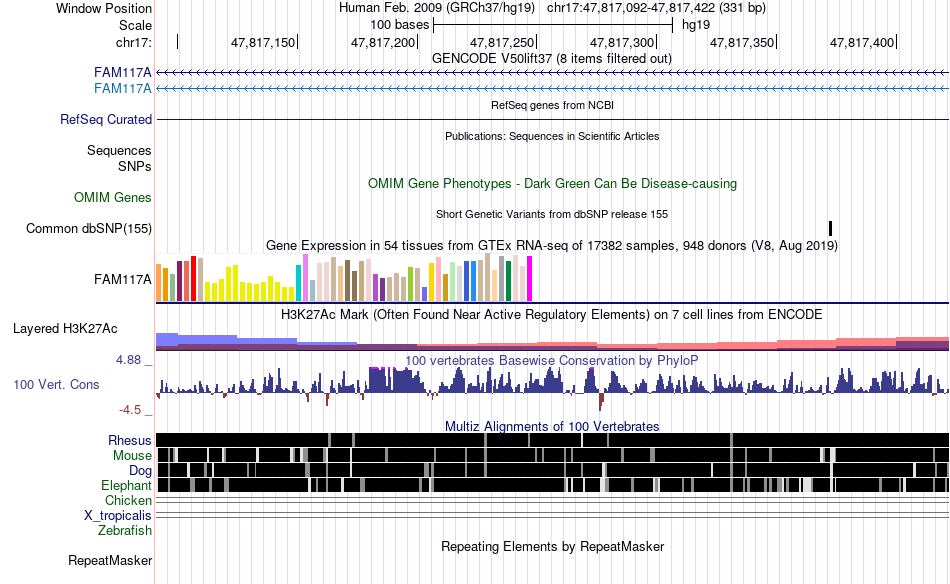The width and height of the screenshot is (950, 584).
Task: Click the RepeatMasker track label
Action: [x=110, y=560]
